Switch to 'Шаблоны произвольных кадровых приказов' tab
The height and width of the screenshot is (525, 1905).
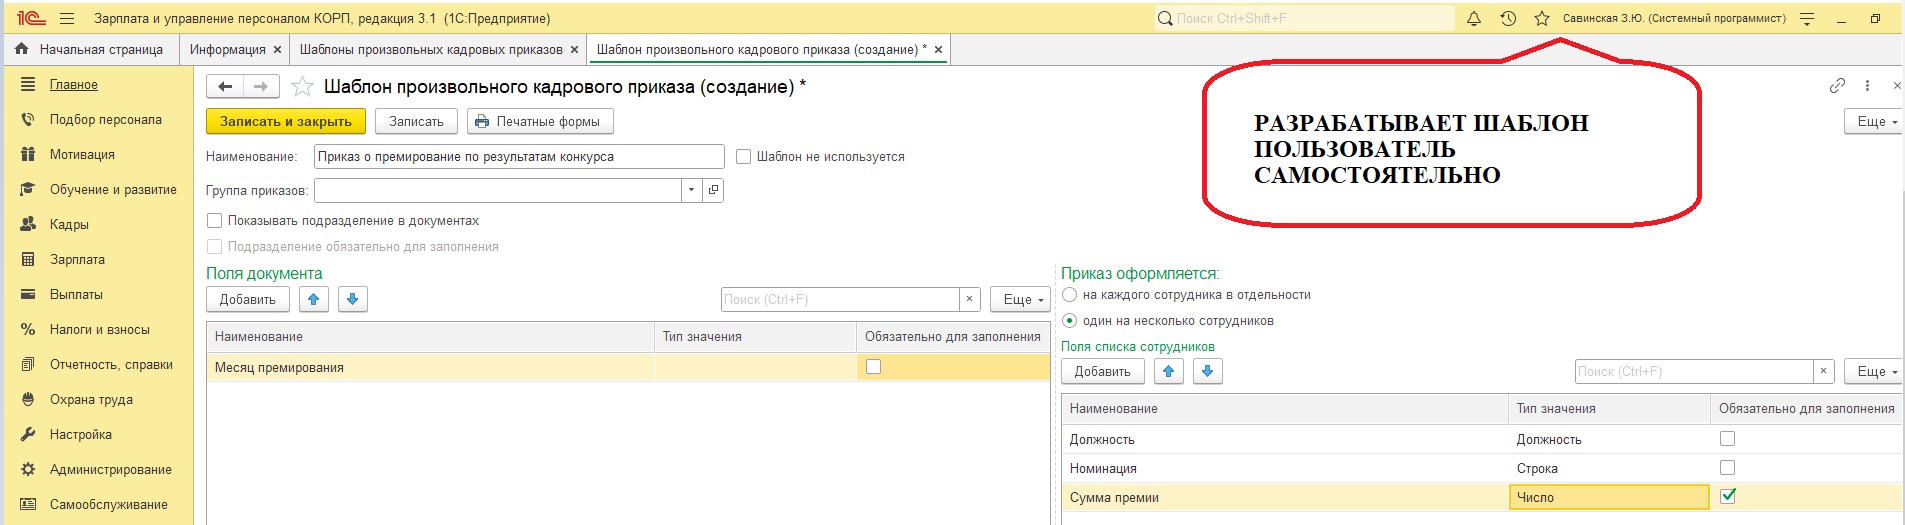[431, 49]
